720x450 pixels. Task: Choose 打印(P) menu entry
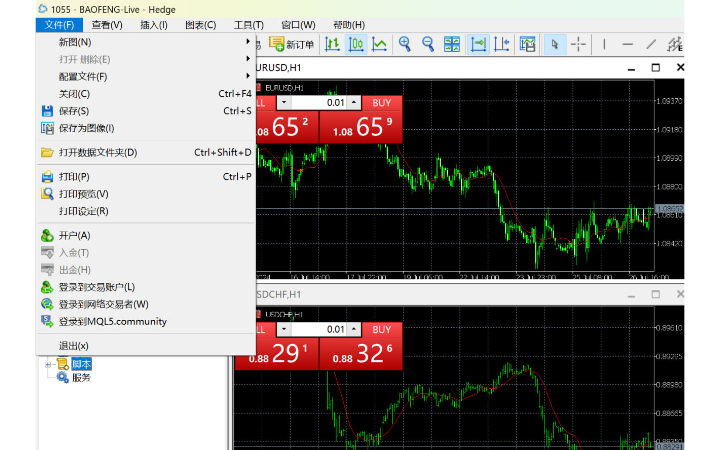click(146, 177)
